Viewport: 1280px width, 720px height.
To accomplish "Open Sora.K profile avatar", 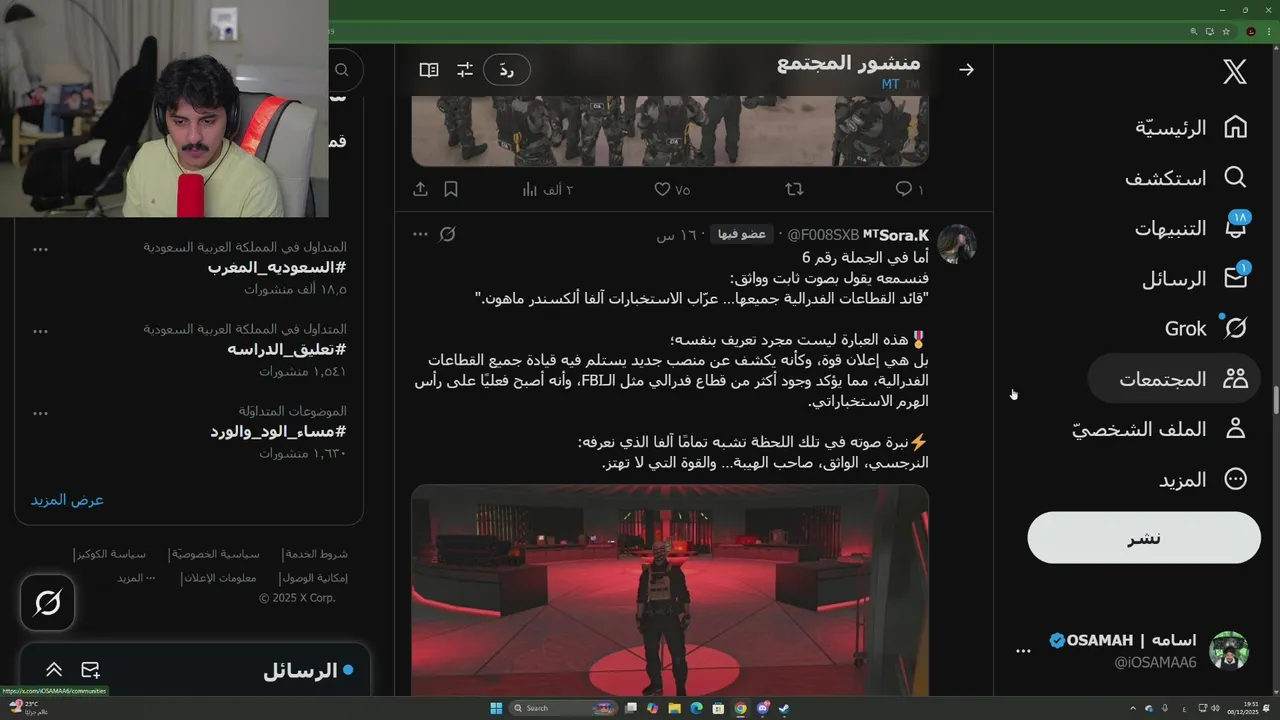I will (x=957, y=244).
